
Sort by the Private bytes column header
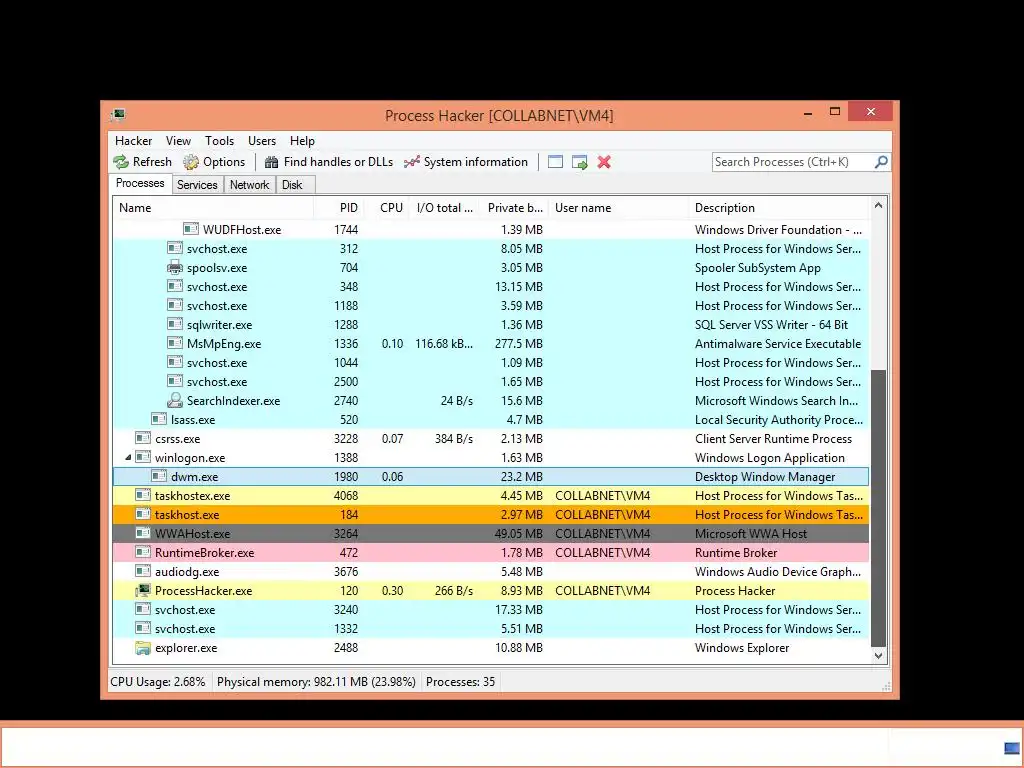pyautogui.click(x=514, y=208)
